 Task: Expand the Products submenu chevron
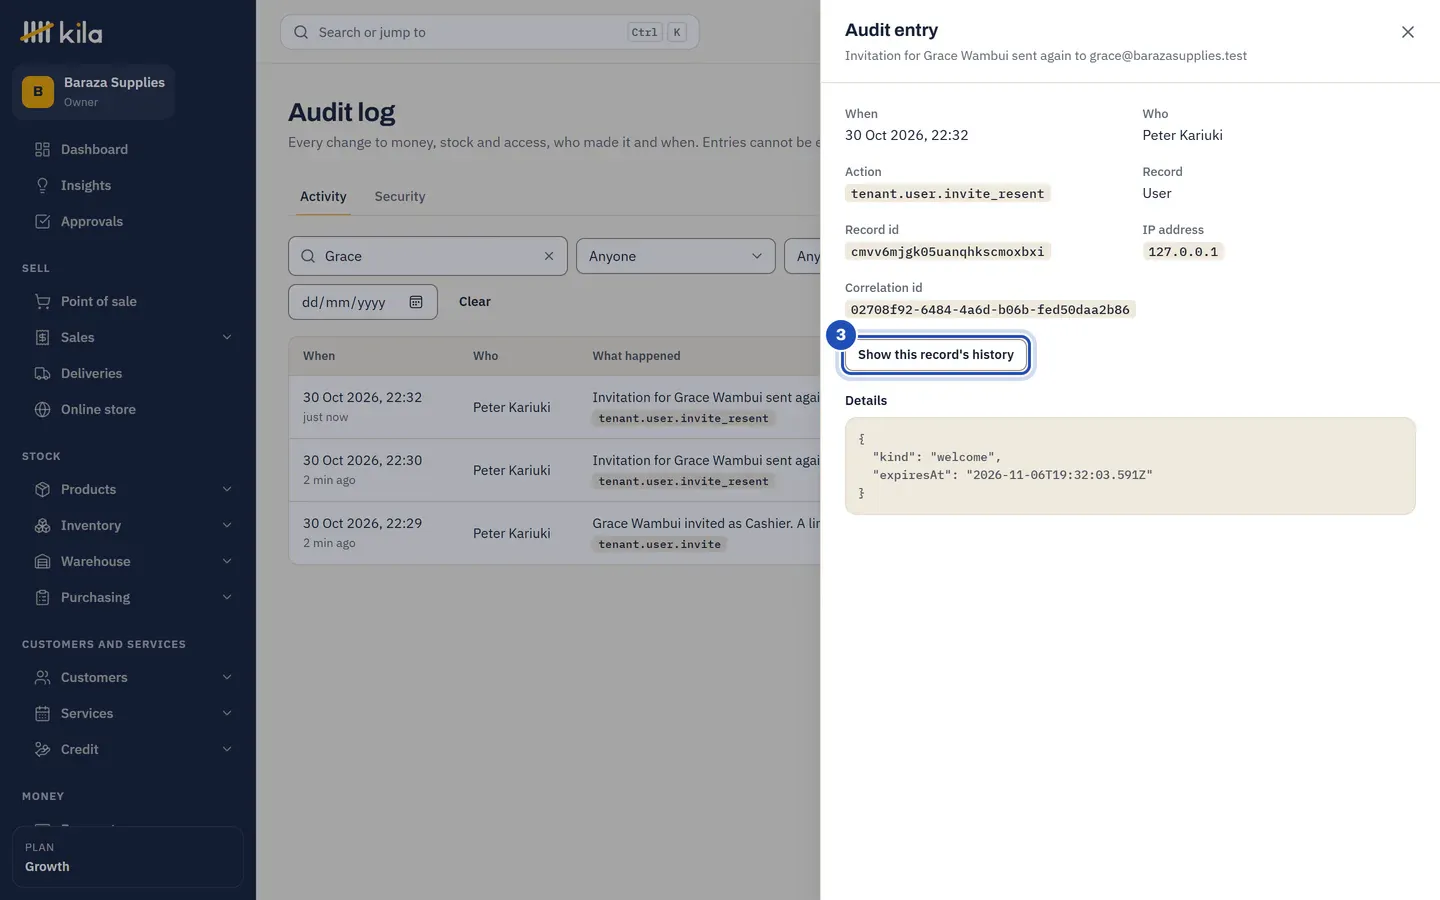[227, 489]
